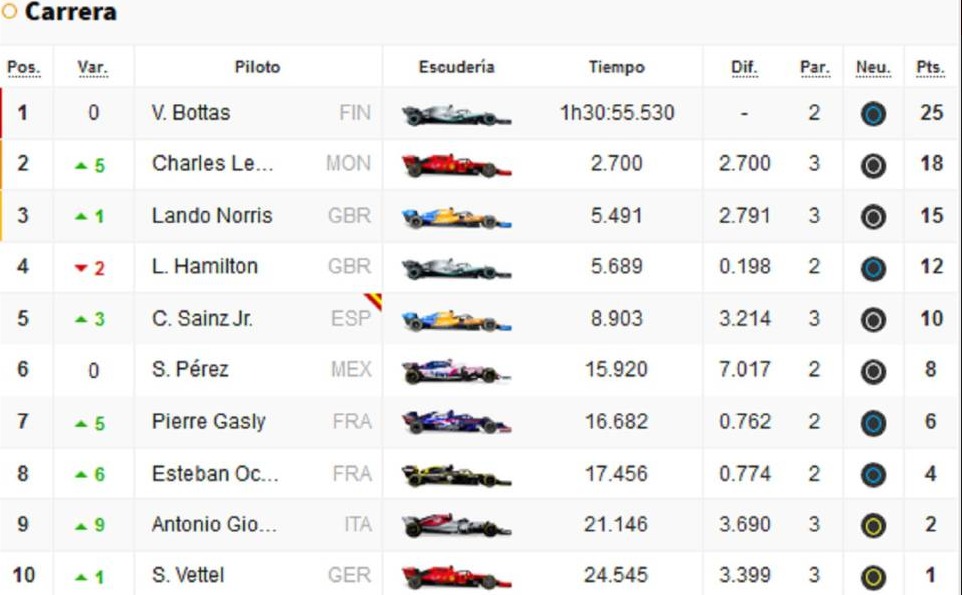Click the Neu. column header
Viewport: 962px width, 595px height.
(873, 68)
